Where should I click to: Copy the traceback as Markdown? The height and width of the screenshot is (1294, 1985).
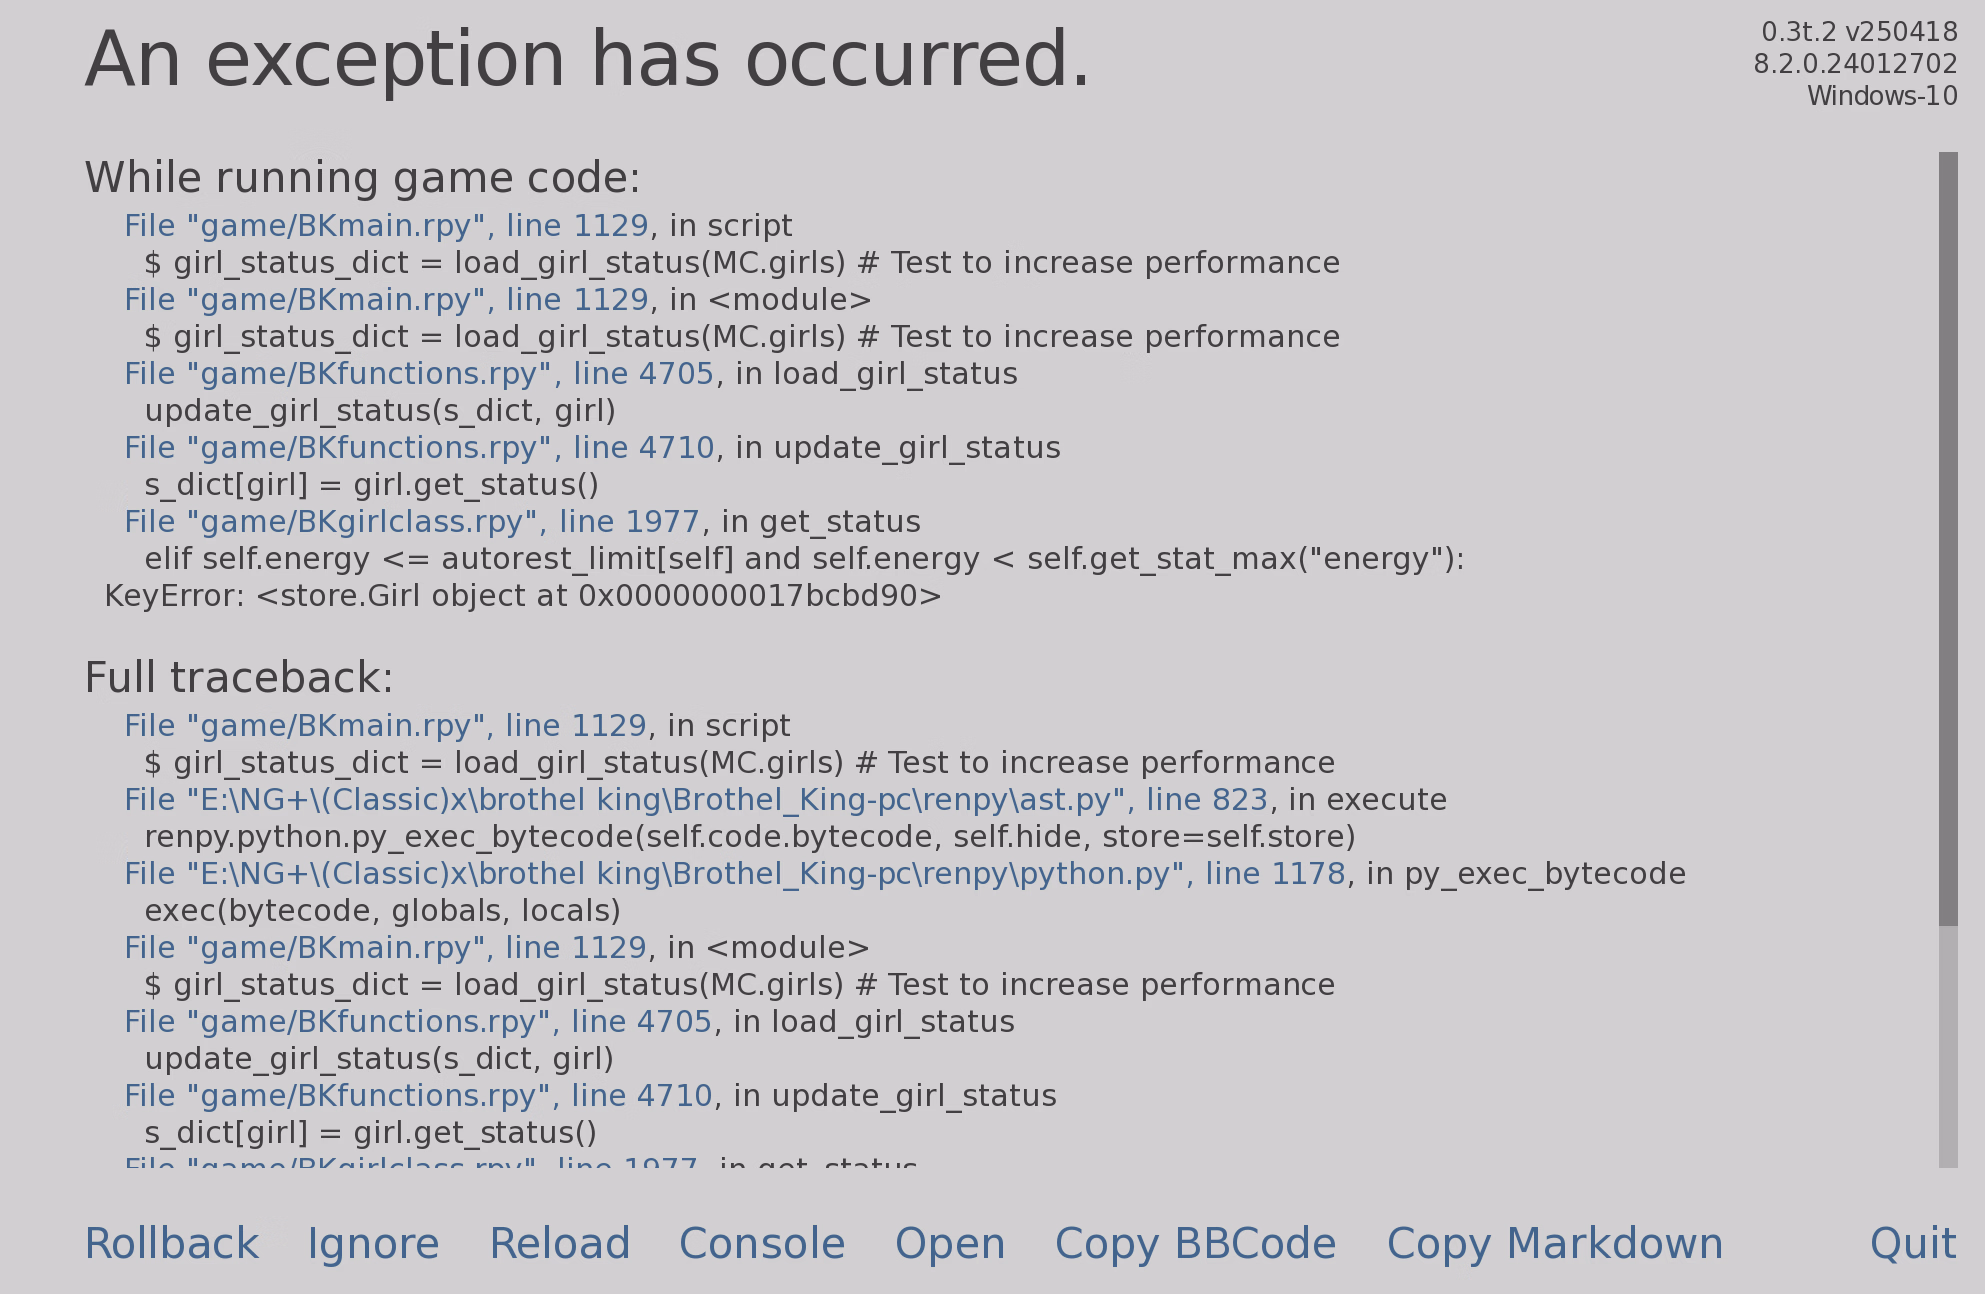[x=1554, y=1244]
